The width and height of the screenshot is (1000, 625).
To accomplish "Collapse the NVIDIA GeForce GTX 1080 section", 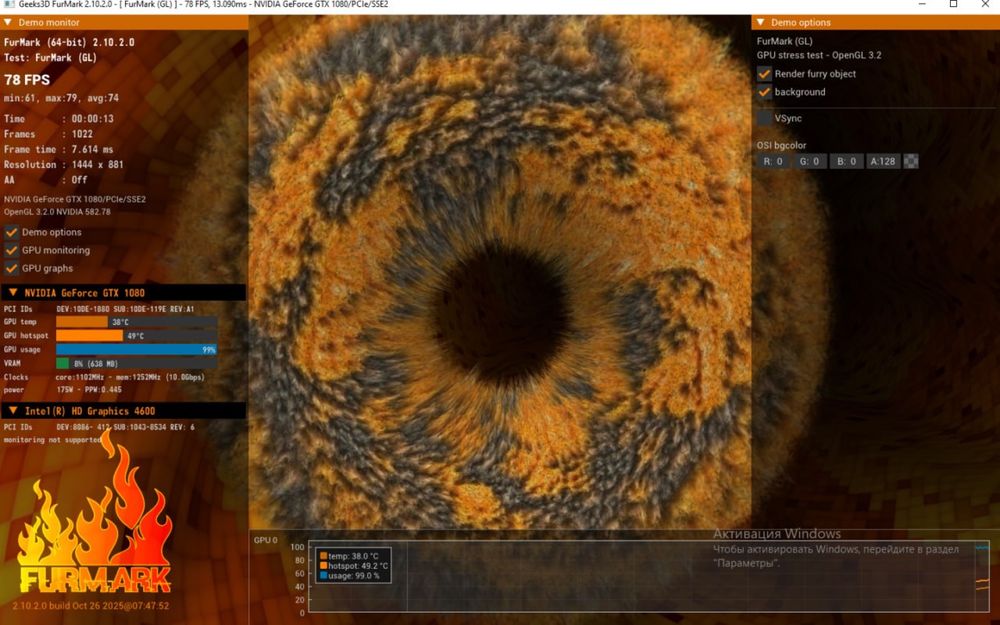I will 13,293.
